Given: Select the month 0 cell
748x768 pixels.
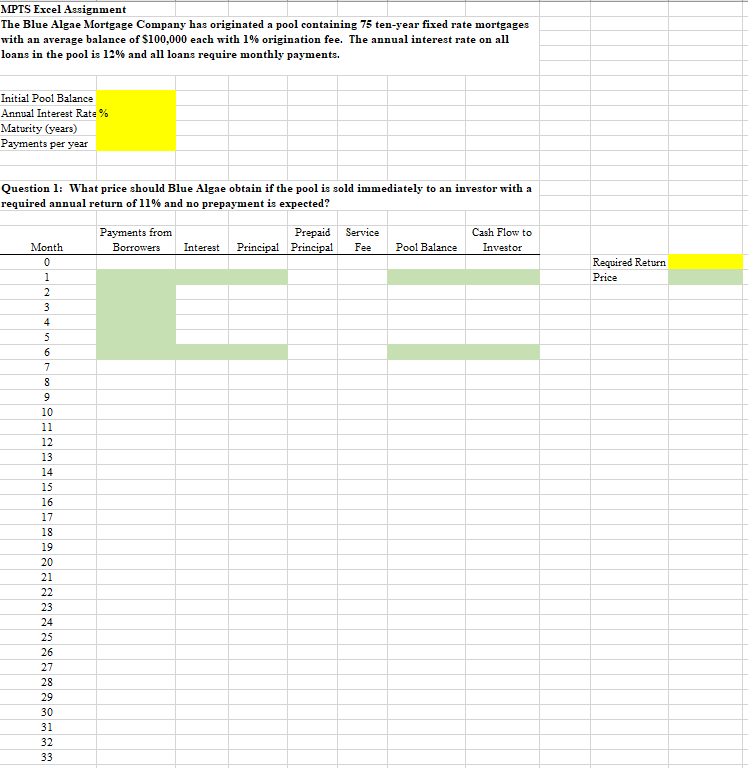Looking at the screenshot, I should [48, 262].
